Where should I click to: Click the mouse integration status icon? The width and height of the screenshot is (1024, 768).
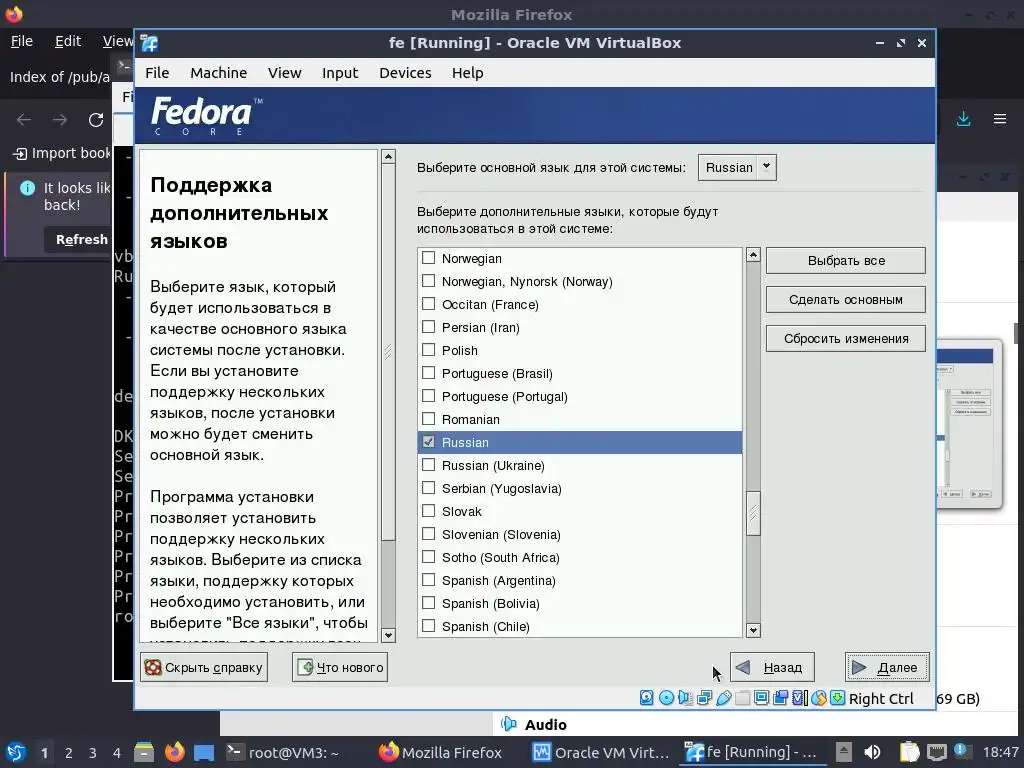(x=819, y=697)
